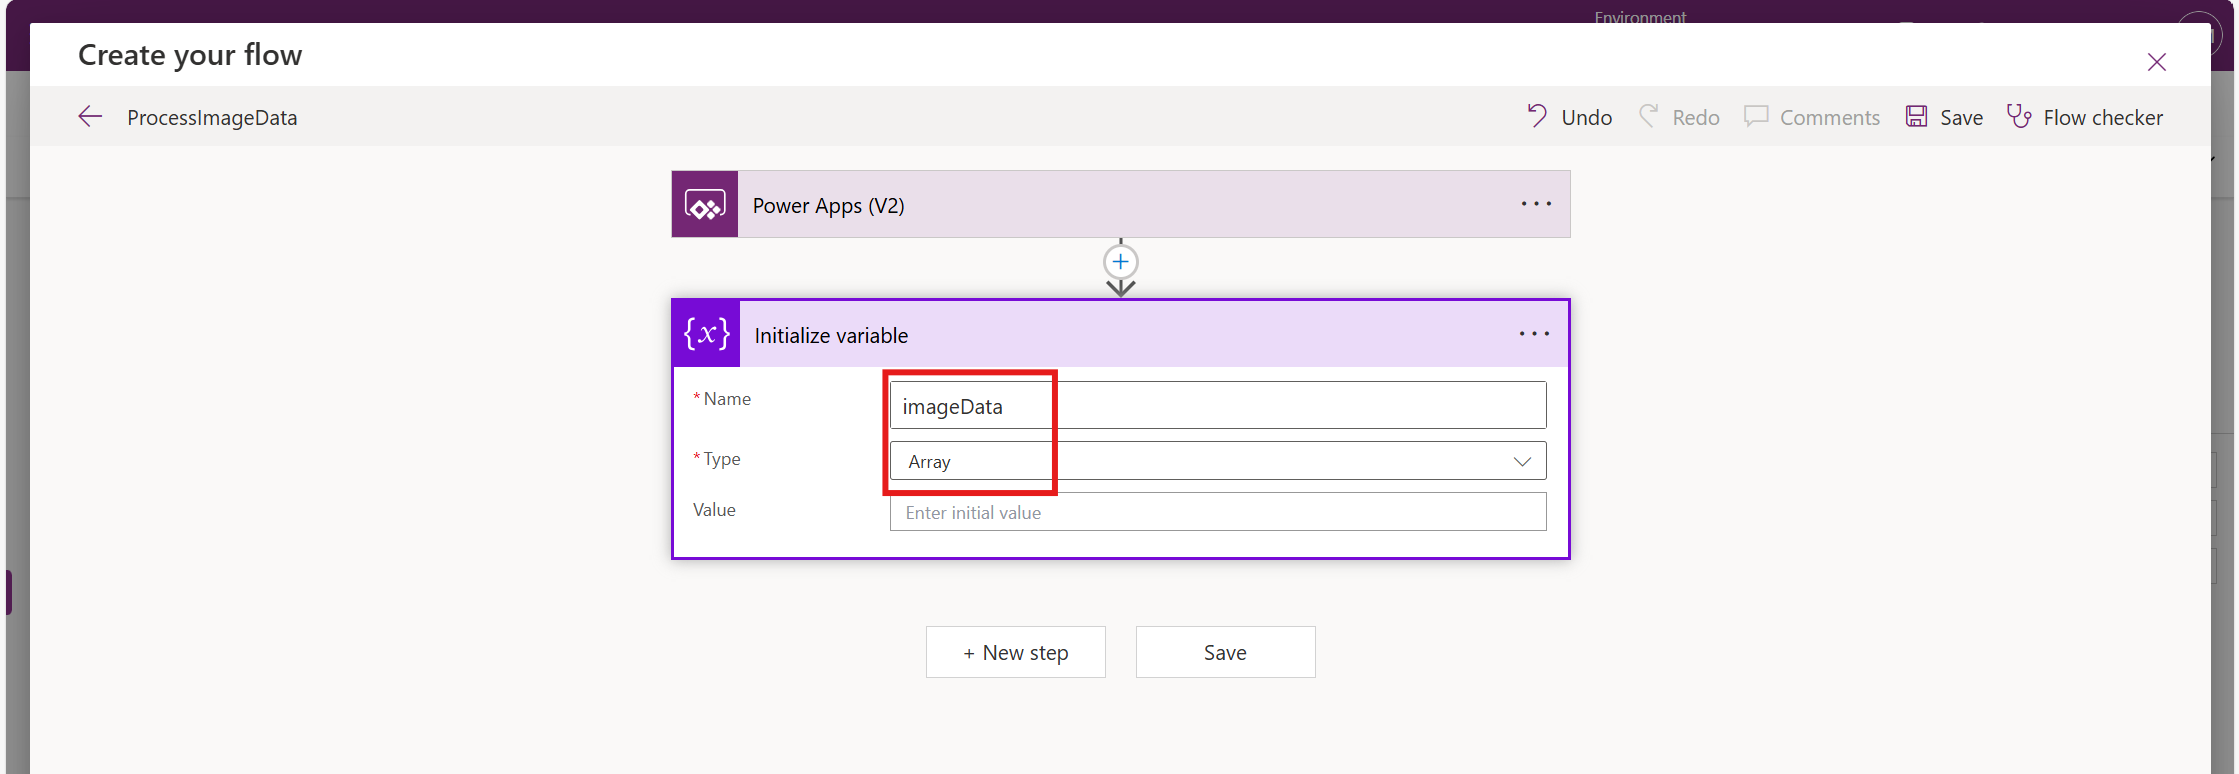Click the Value field to enter an initial value
2239x774 pixels.
pyautogui.click(x=1217, y=512)
